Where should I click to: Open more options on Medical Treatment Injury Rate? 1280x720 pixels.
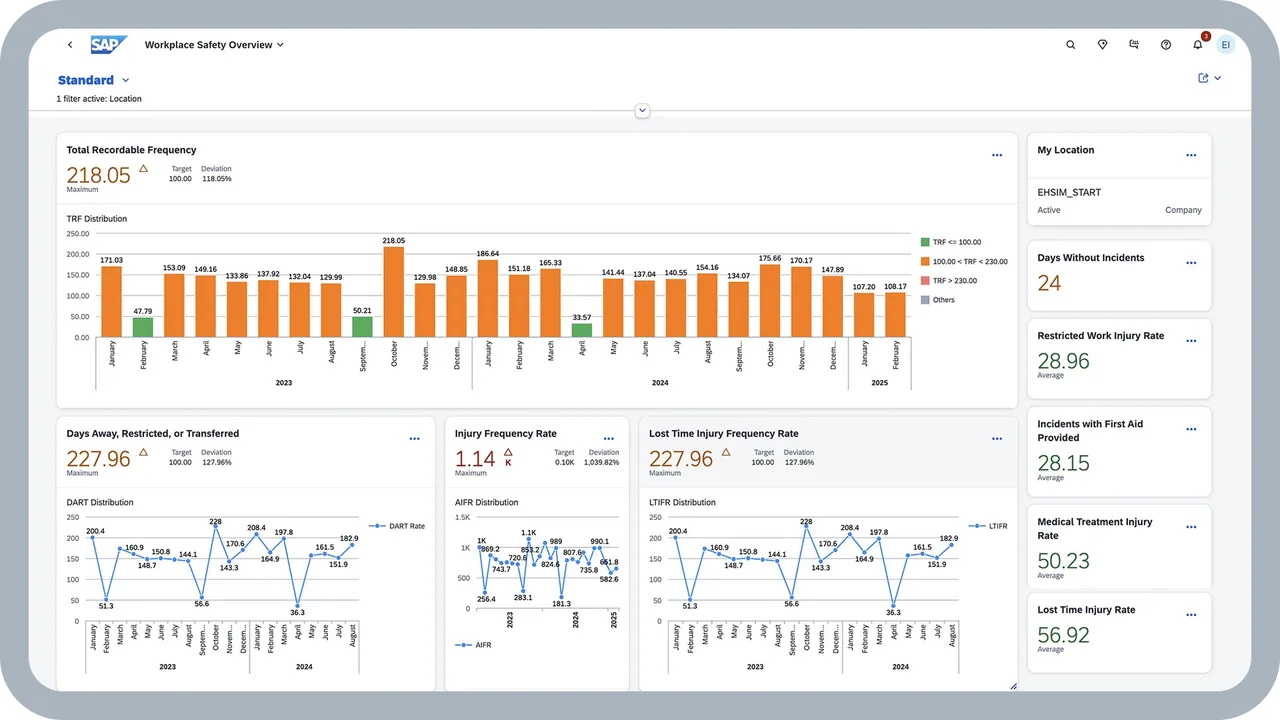pyautogui.click(x=1191, y=527)
